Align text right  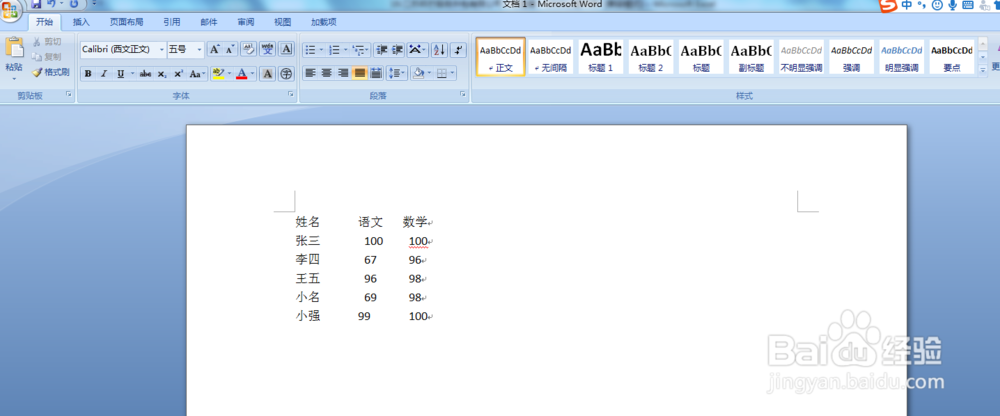click(343, 73)
